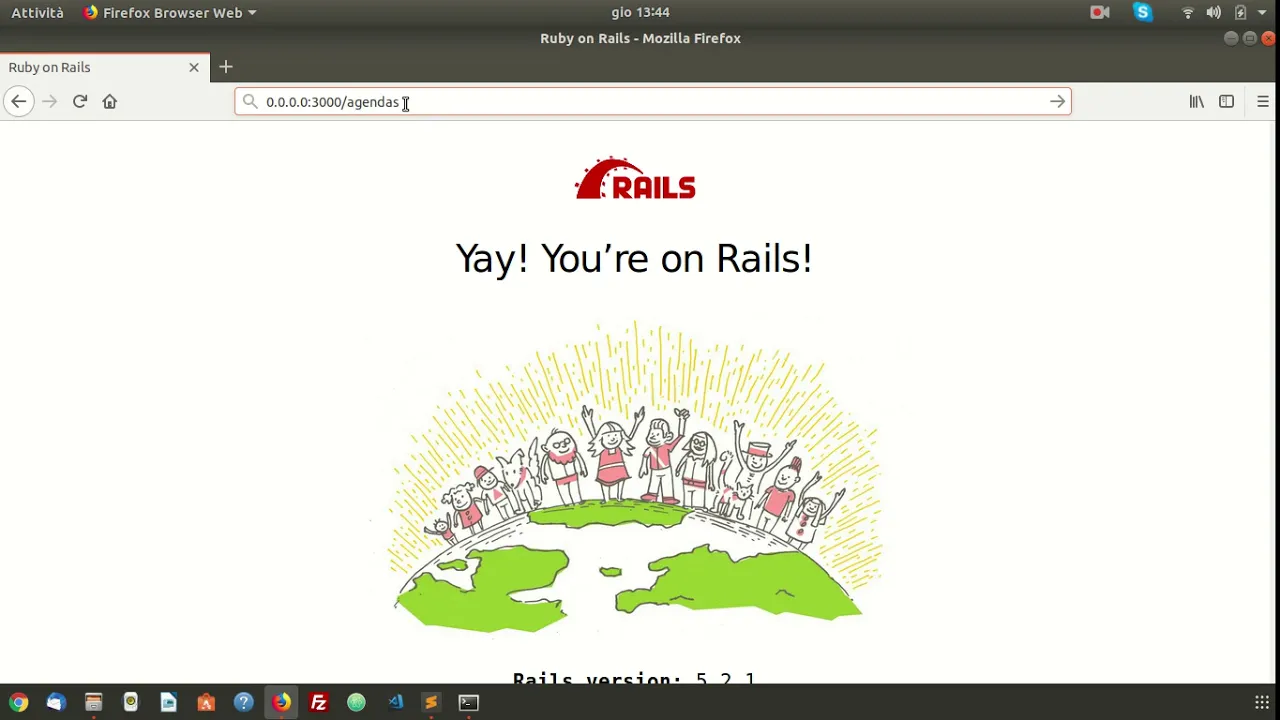Maximize the Firefox window
The image size is (1280, 720).
1250,38
